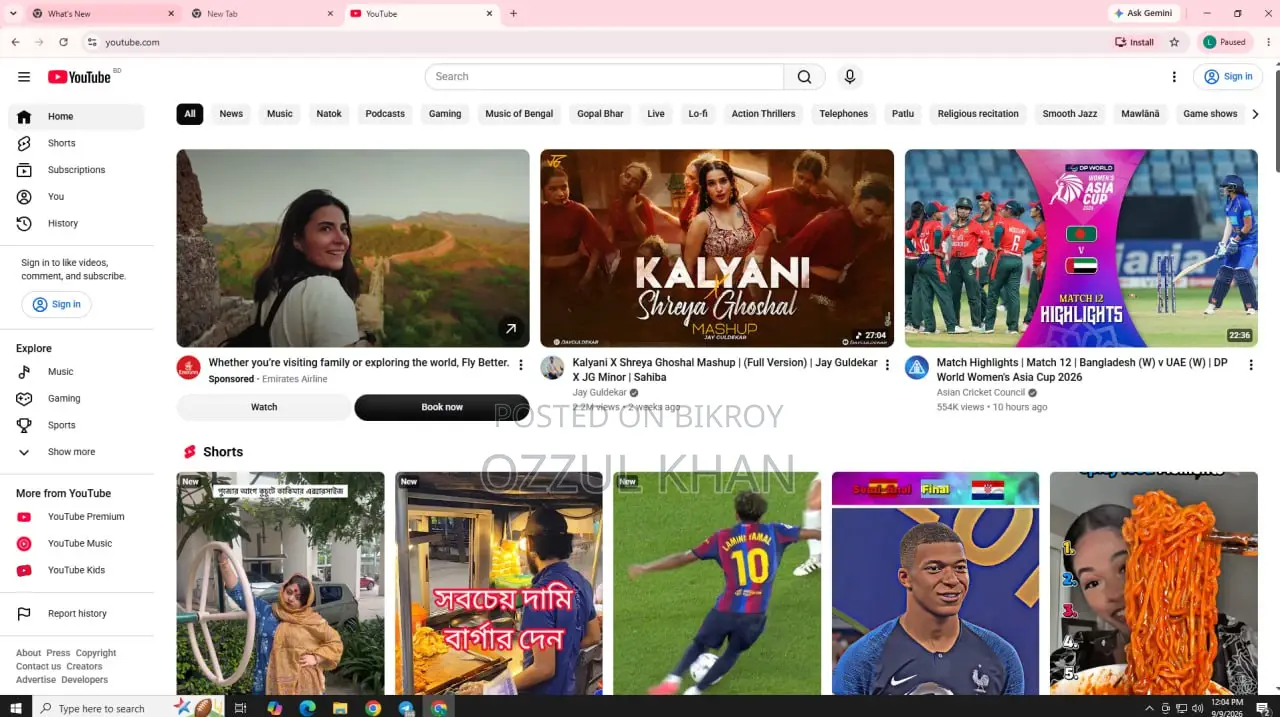This screenshot has height=717, width=1280.
Task: Open the Developers footer link
Action: click(x=85, y=680)
